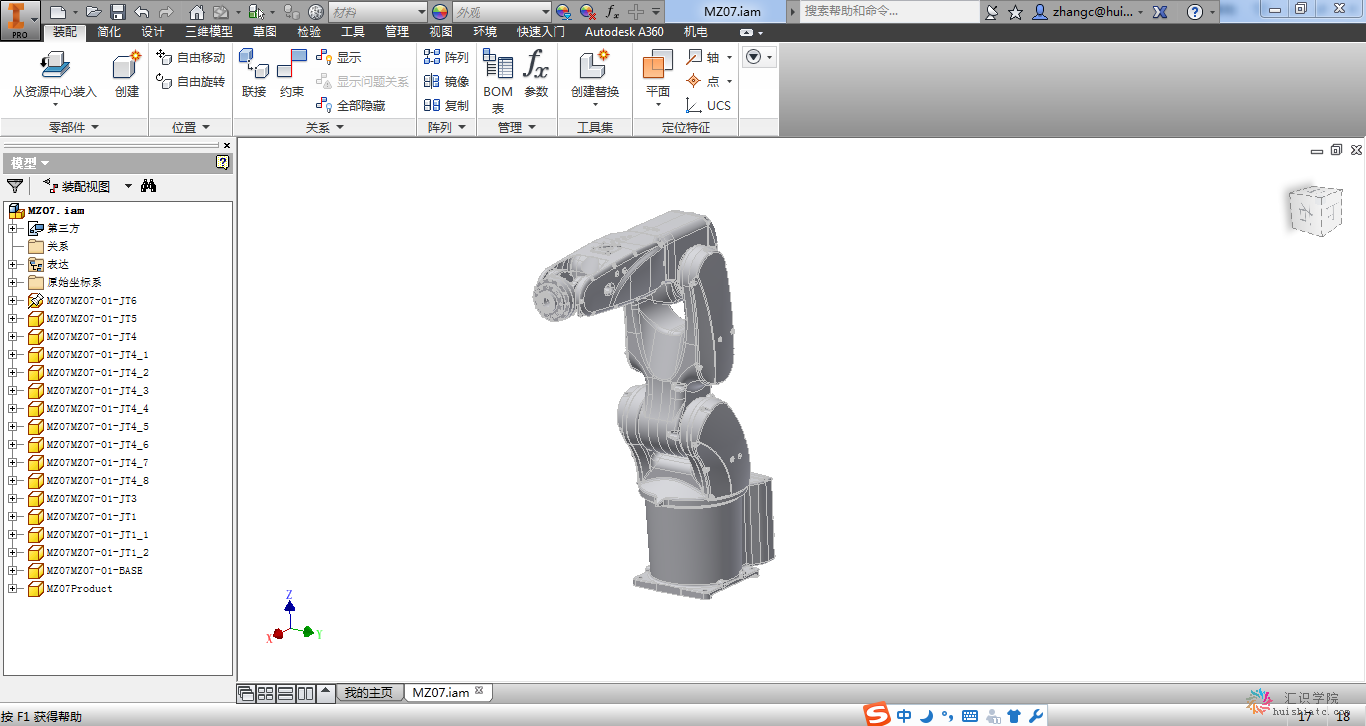
Task: Click the fx parameters icon in quick toolbar
Action: click(613, 12)
